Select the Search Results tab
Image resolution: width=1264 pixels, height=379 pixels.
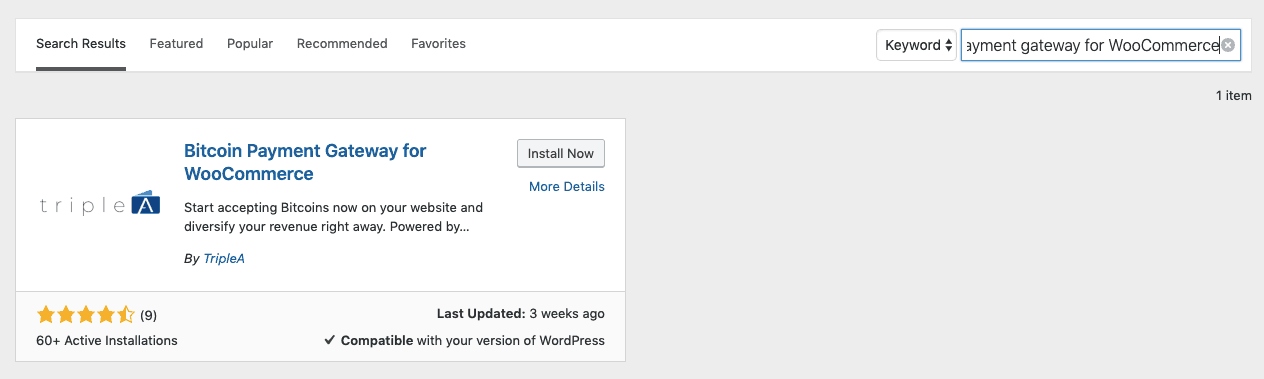tap(81, 44)
